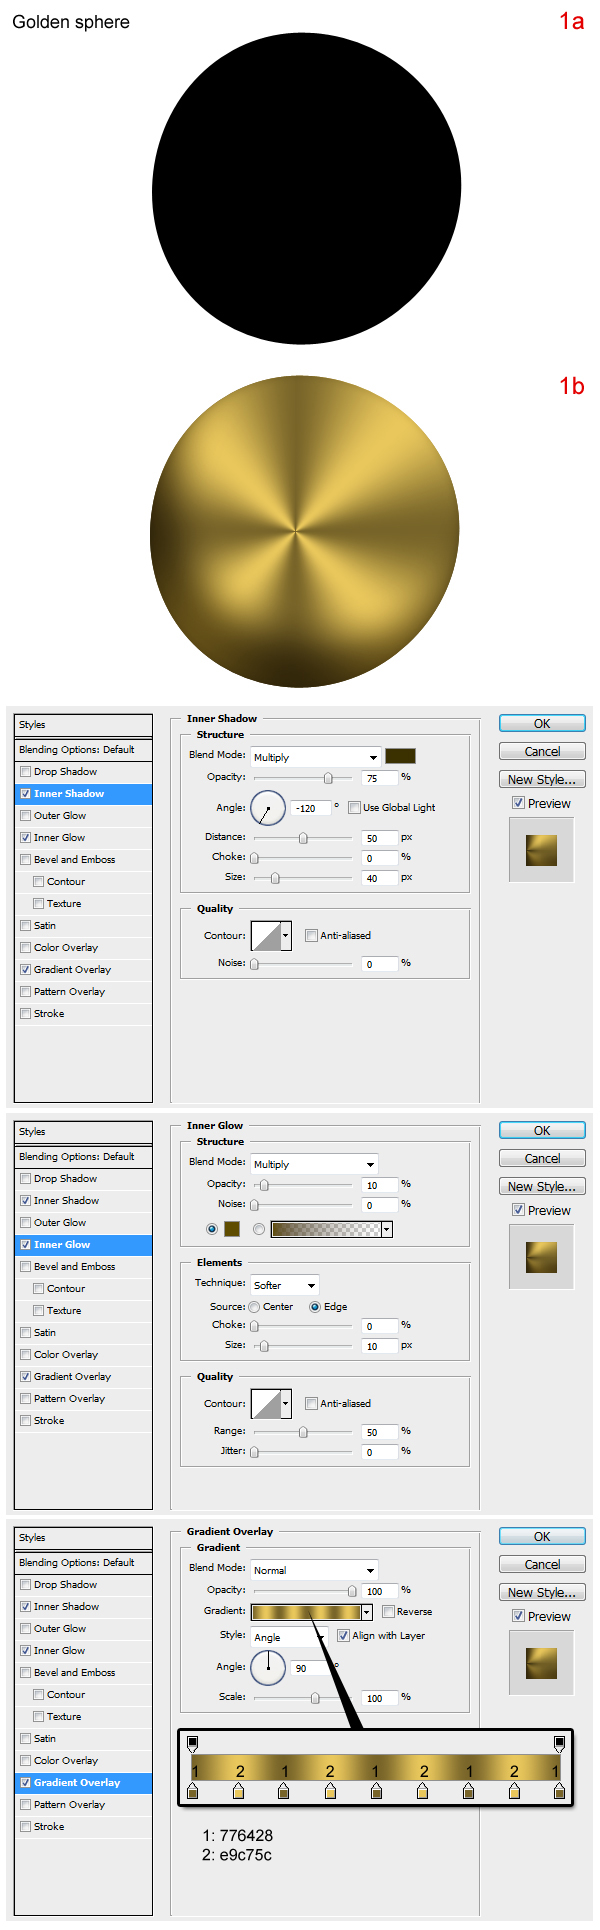
Task: Click Inner Shadow contour curve thumbnail
Action: pyautogui.click(x=266, y=936)
